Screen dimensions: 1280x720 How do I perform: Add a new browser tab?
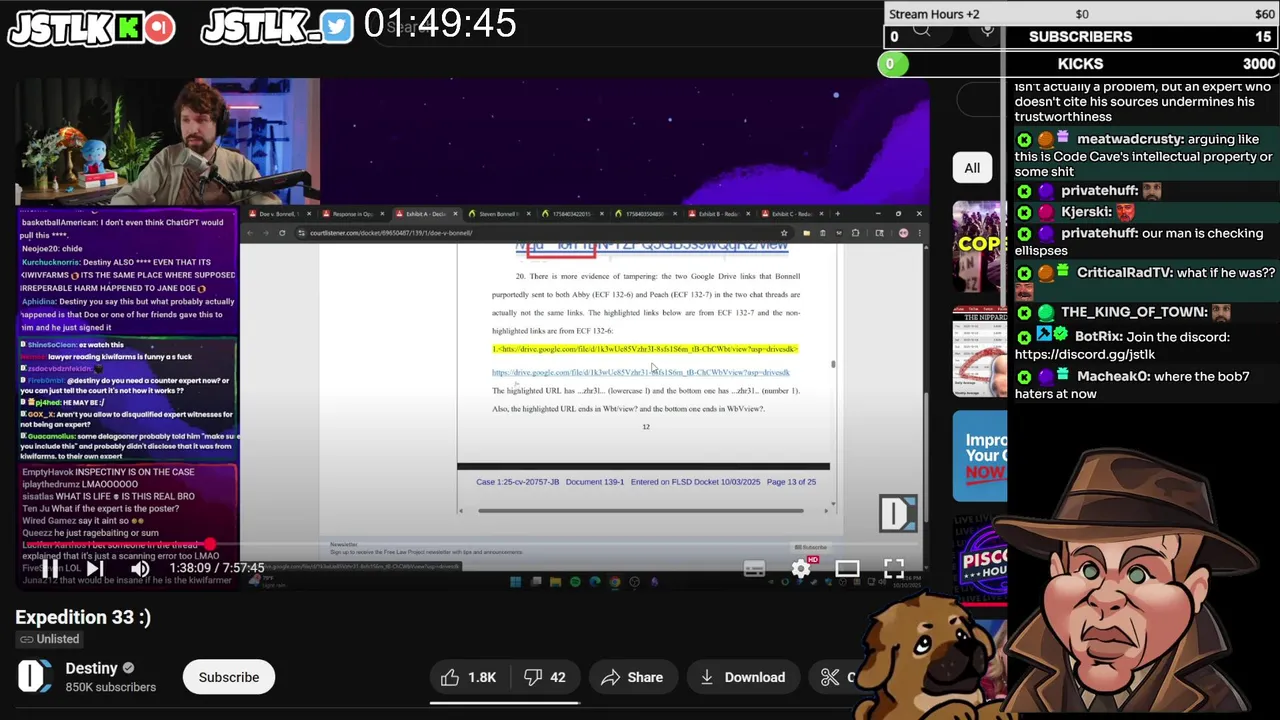point(837,214)
